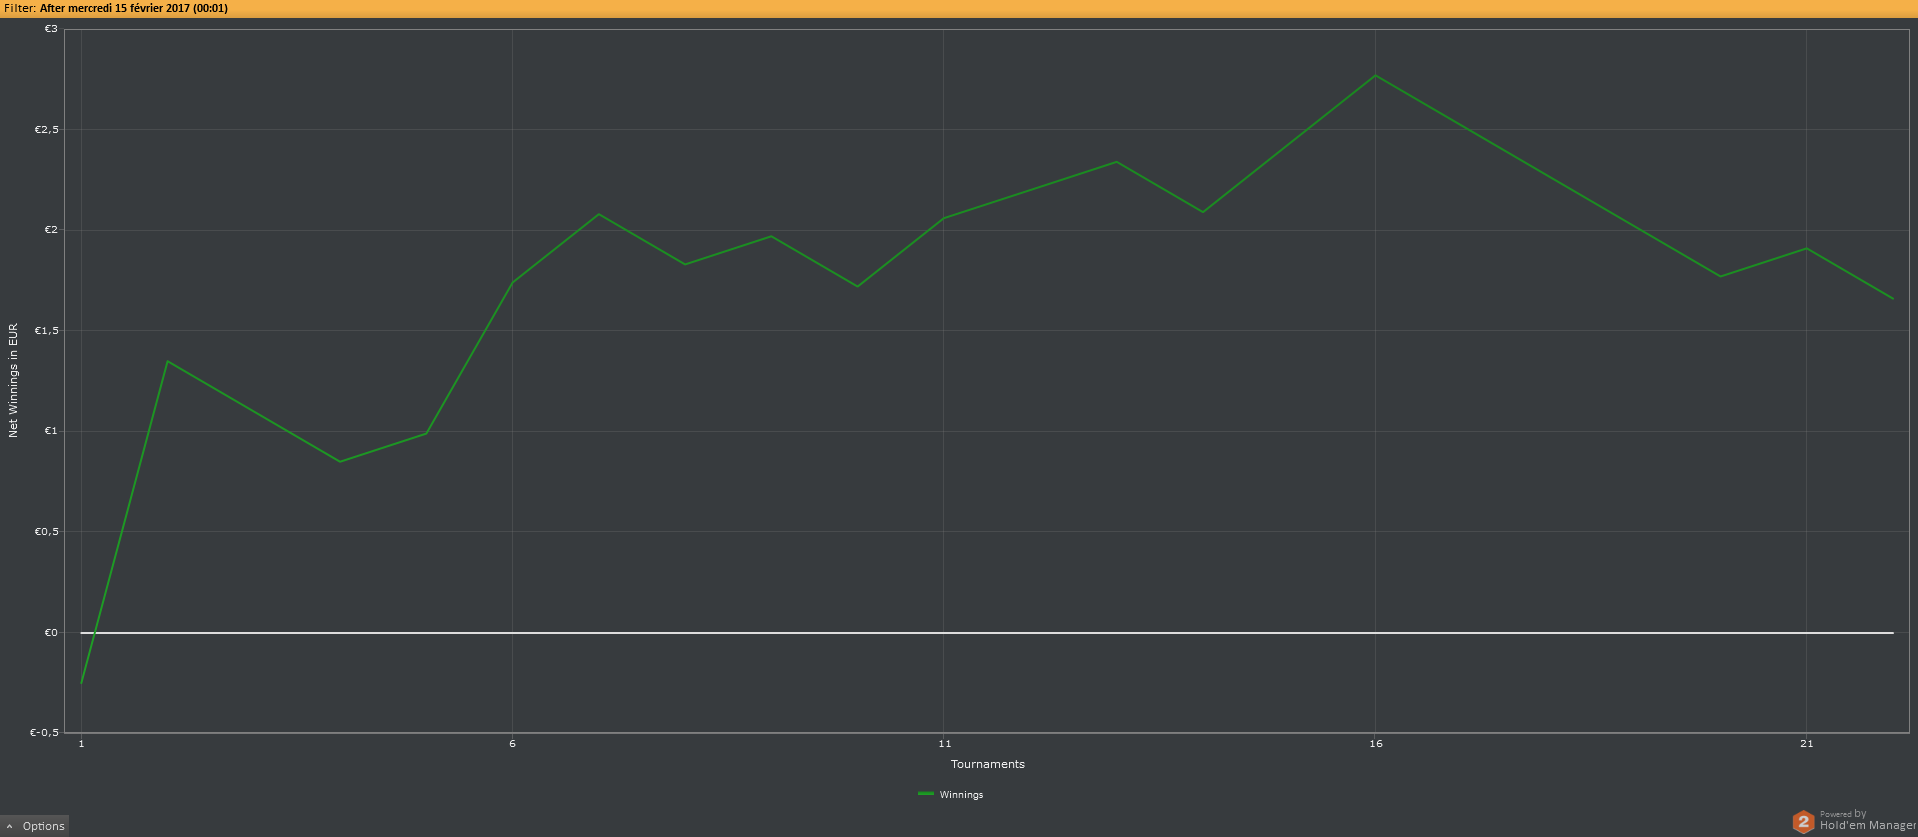Select the "Winnings" legend label
This screenshot has width=1918, height=837.
(961, 795)
